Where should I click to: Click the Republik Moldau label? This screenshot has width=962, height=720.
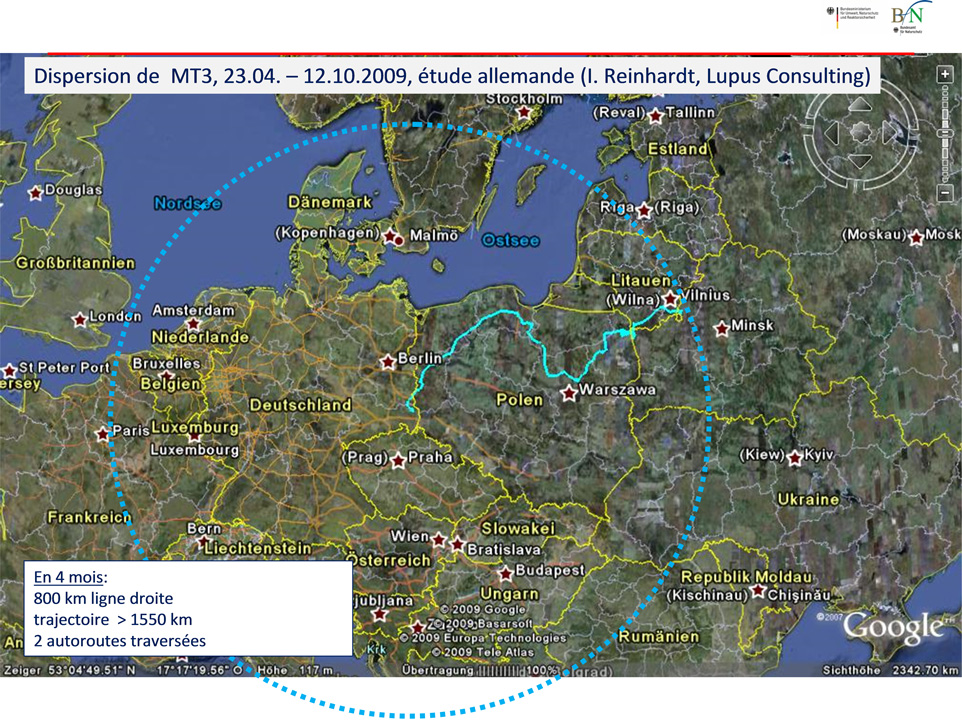(x=746, y=577)
